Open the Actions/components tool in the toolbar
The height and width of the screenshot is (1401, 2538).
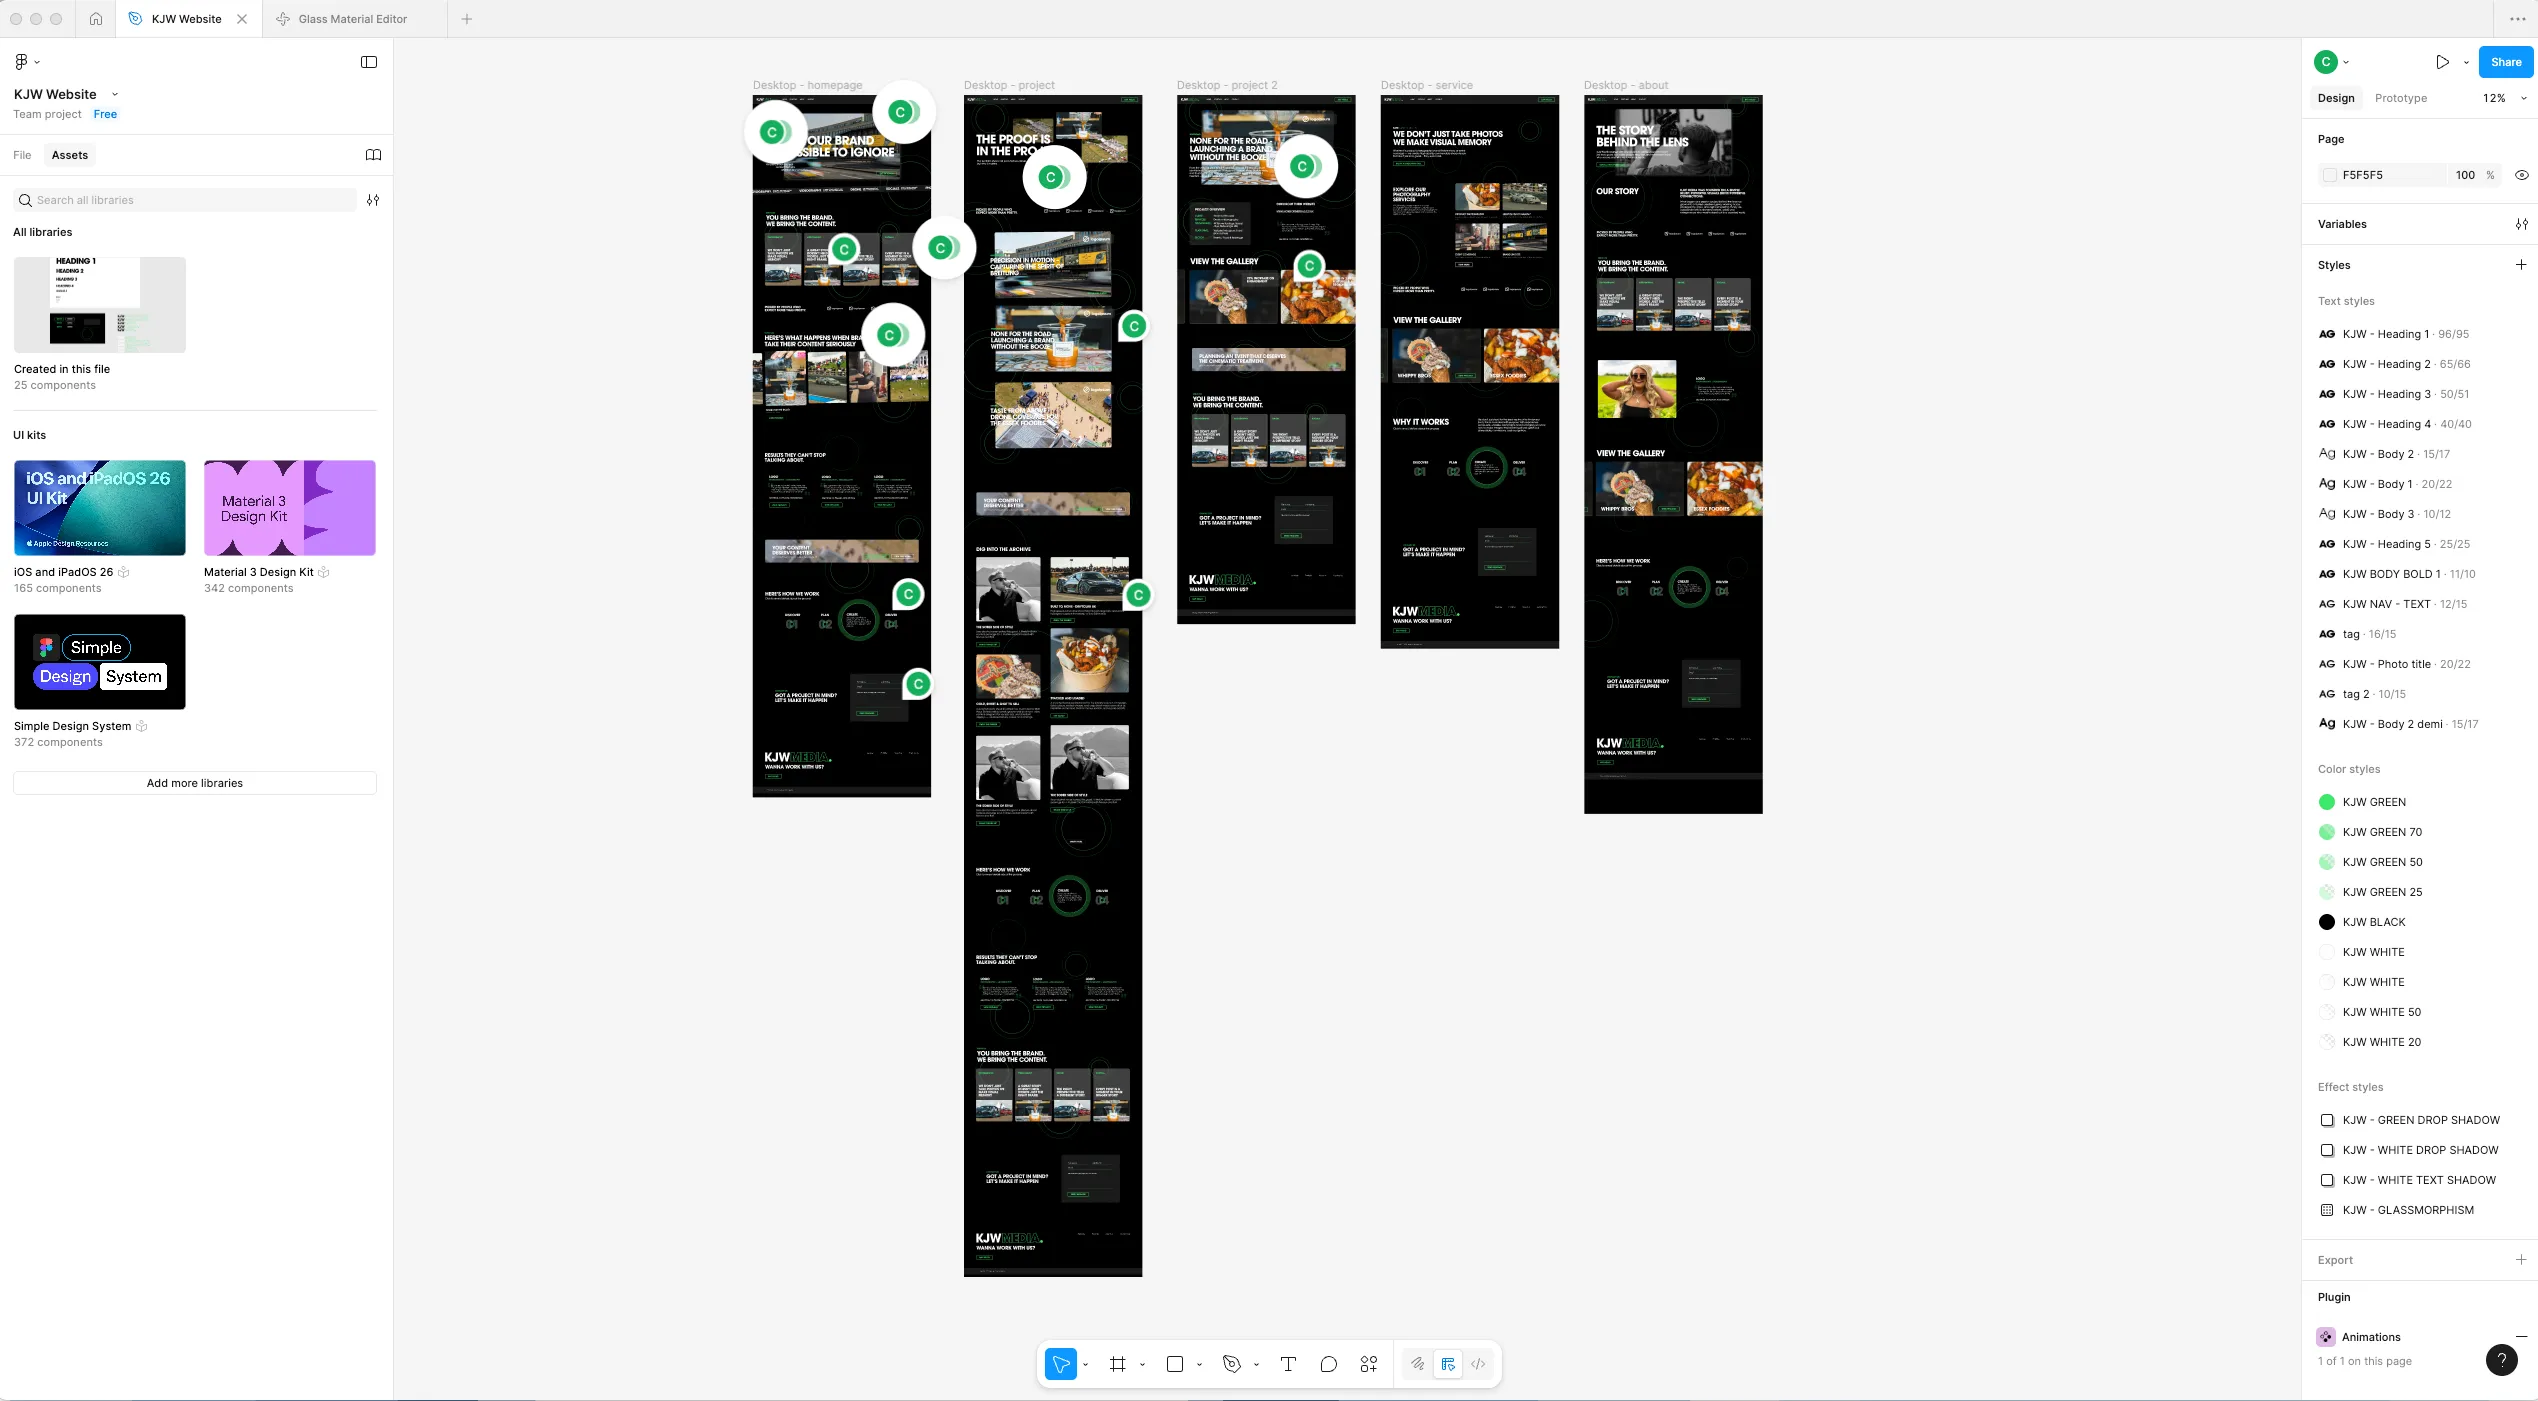tap(1369, 1364)
